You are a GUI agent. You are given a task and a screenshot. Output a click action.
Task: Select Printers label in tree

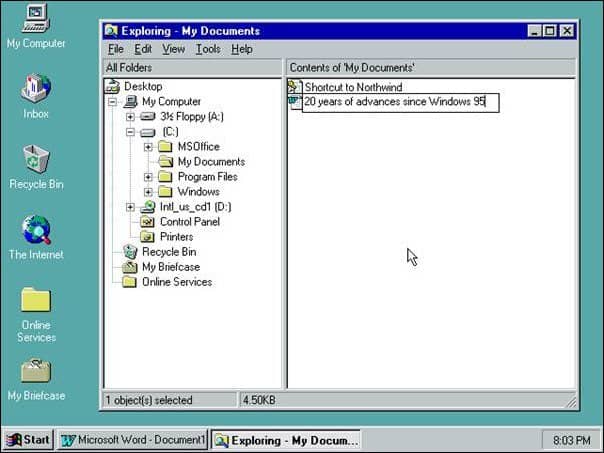(176, 237)
